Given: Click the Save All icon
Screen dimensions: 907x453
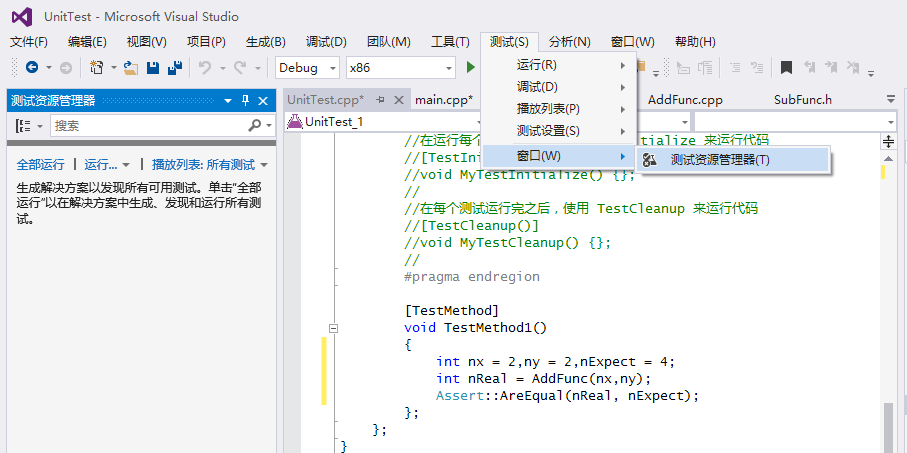Looking at the screenshot, I should (175, 68).
